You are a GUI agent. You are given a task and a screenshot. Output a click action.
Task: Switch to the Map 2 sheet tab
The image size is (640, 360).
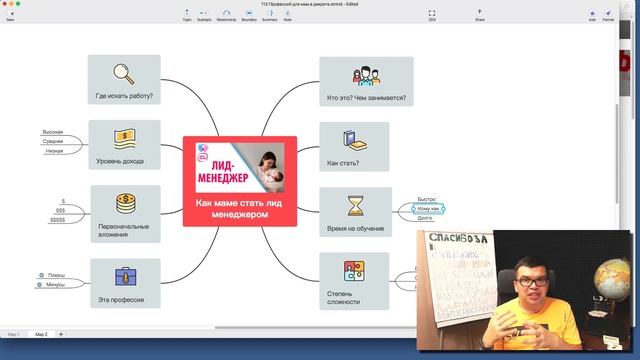[41, 334]
